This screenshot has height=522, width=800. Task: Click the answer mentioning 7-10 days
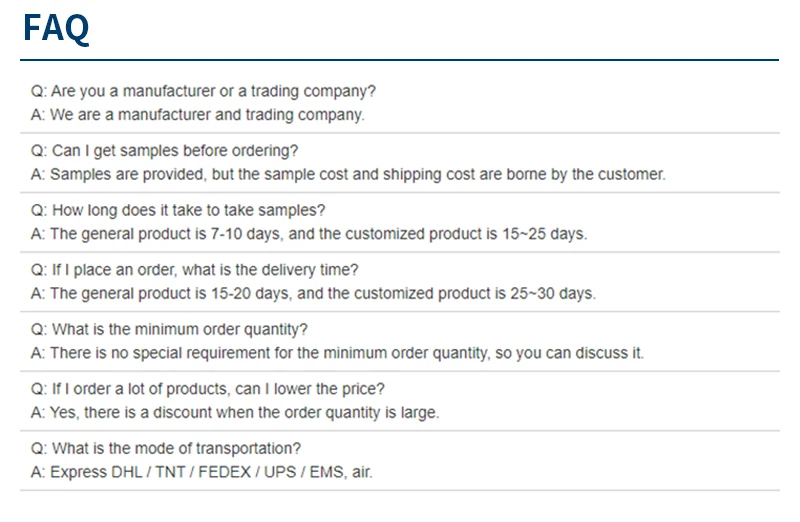309,235
